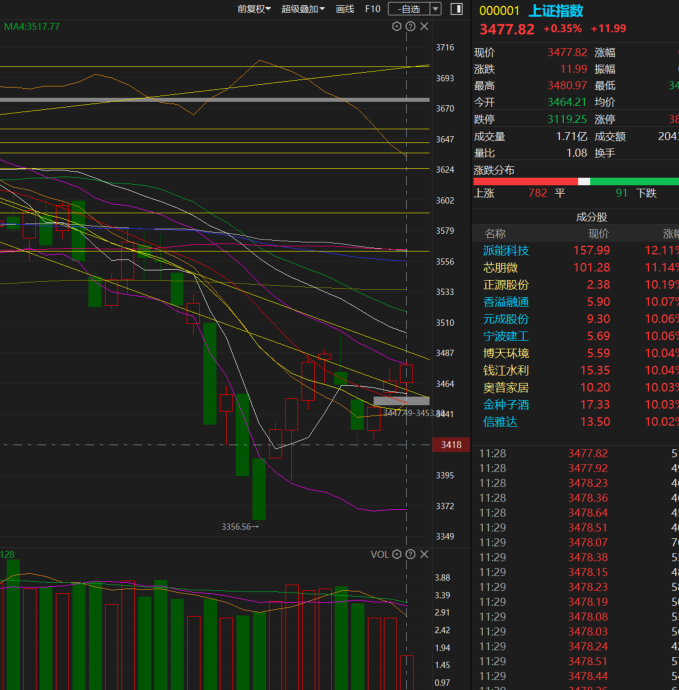679x690 pixels.
Task: Close the main chart MA indicator overlay
Action: (x=424, y=26)
